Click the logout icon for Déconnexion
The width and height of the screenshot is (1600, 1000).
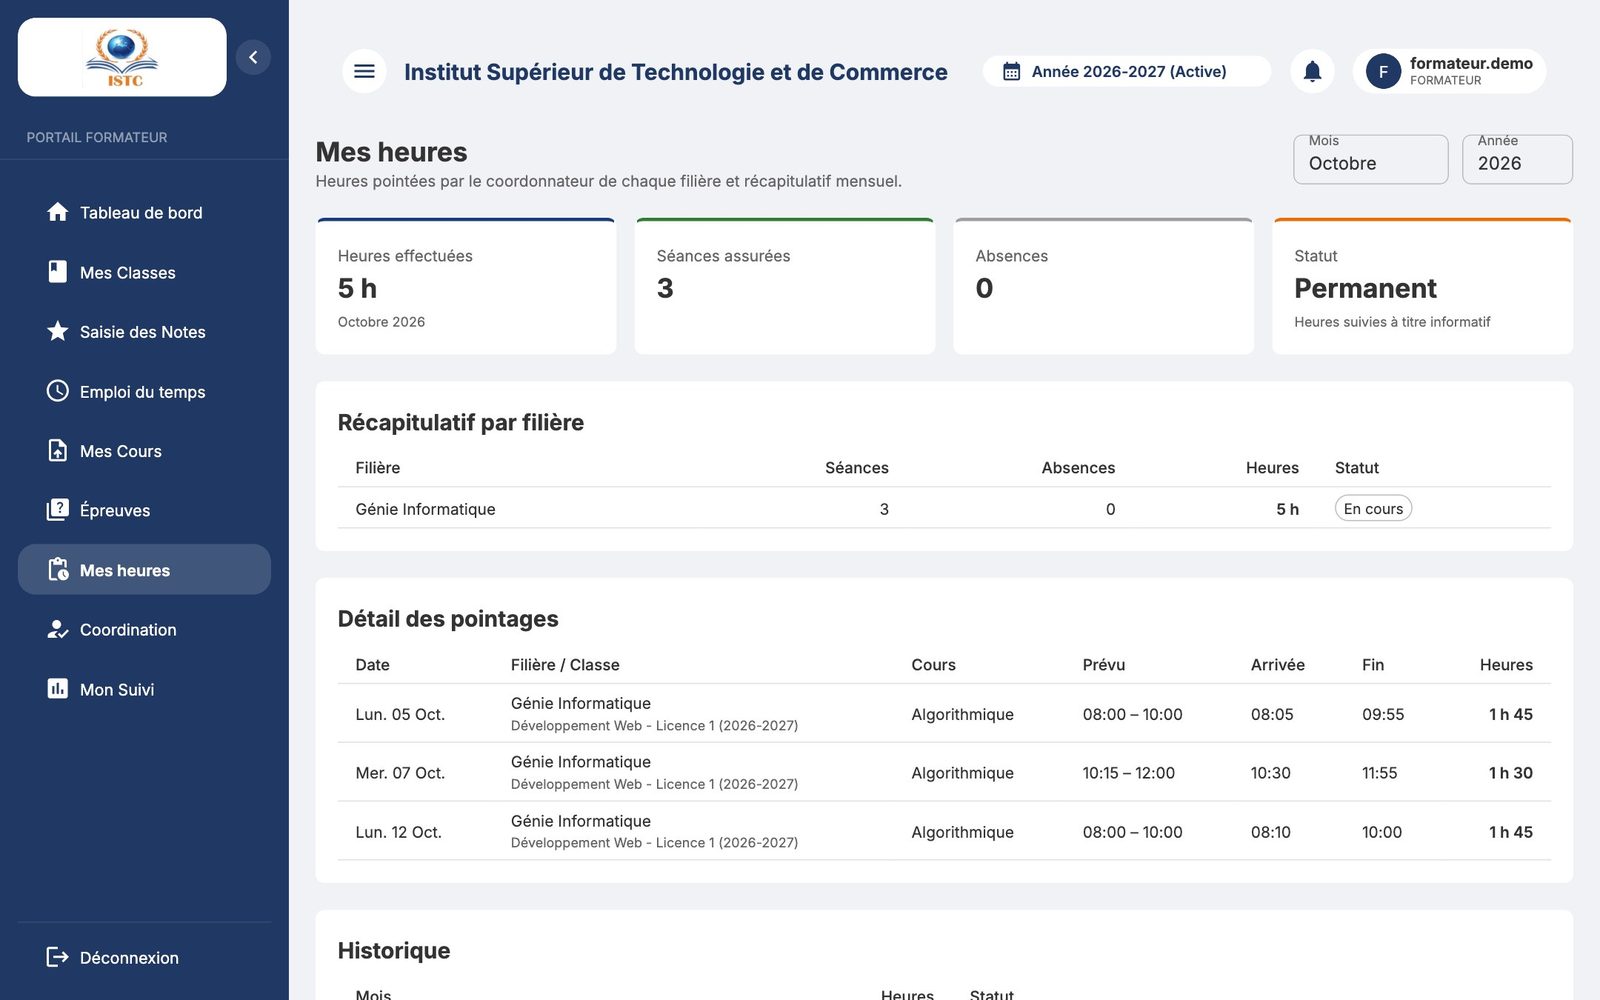[x=58, y=957]
